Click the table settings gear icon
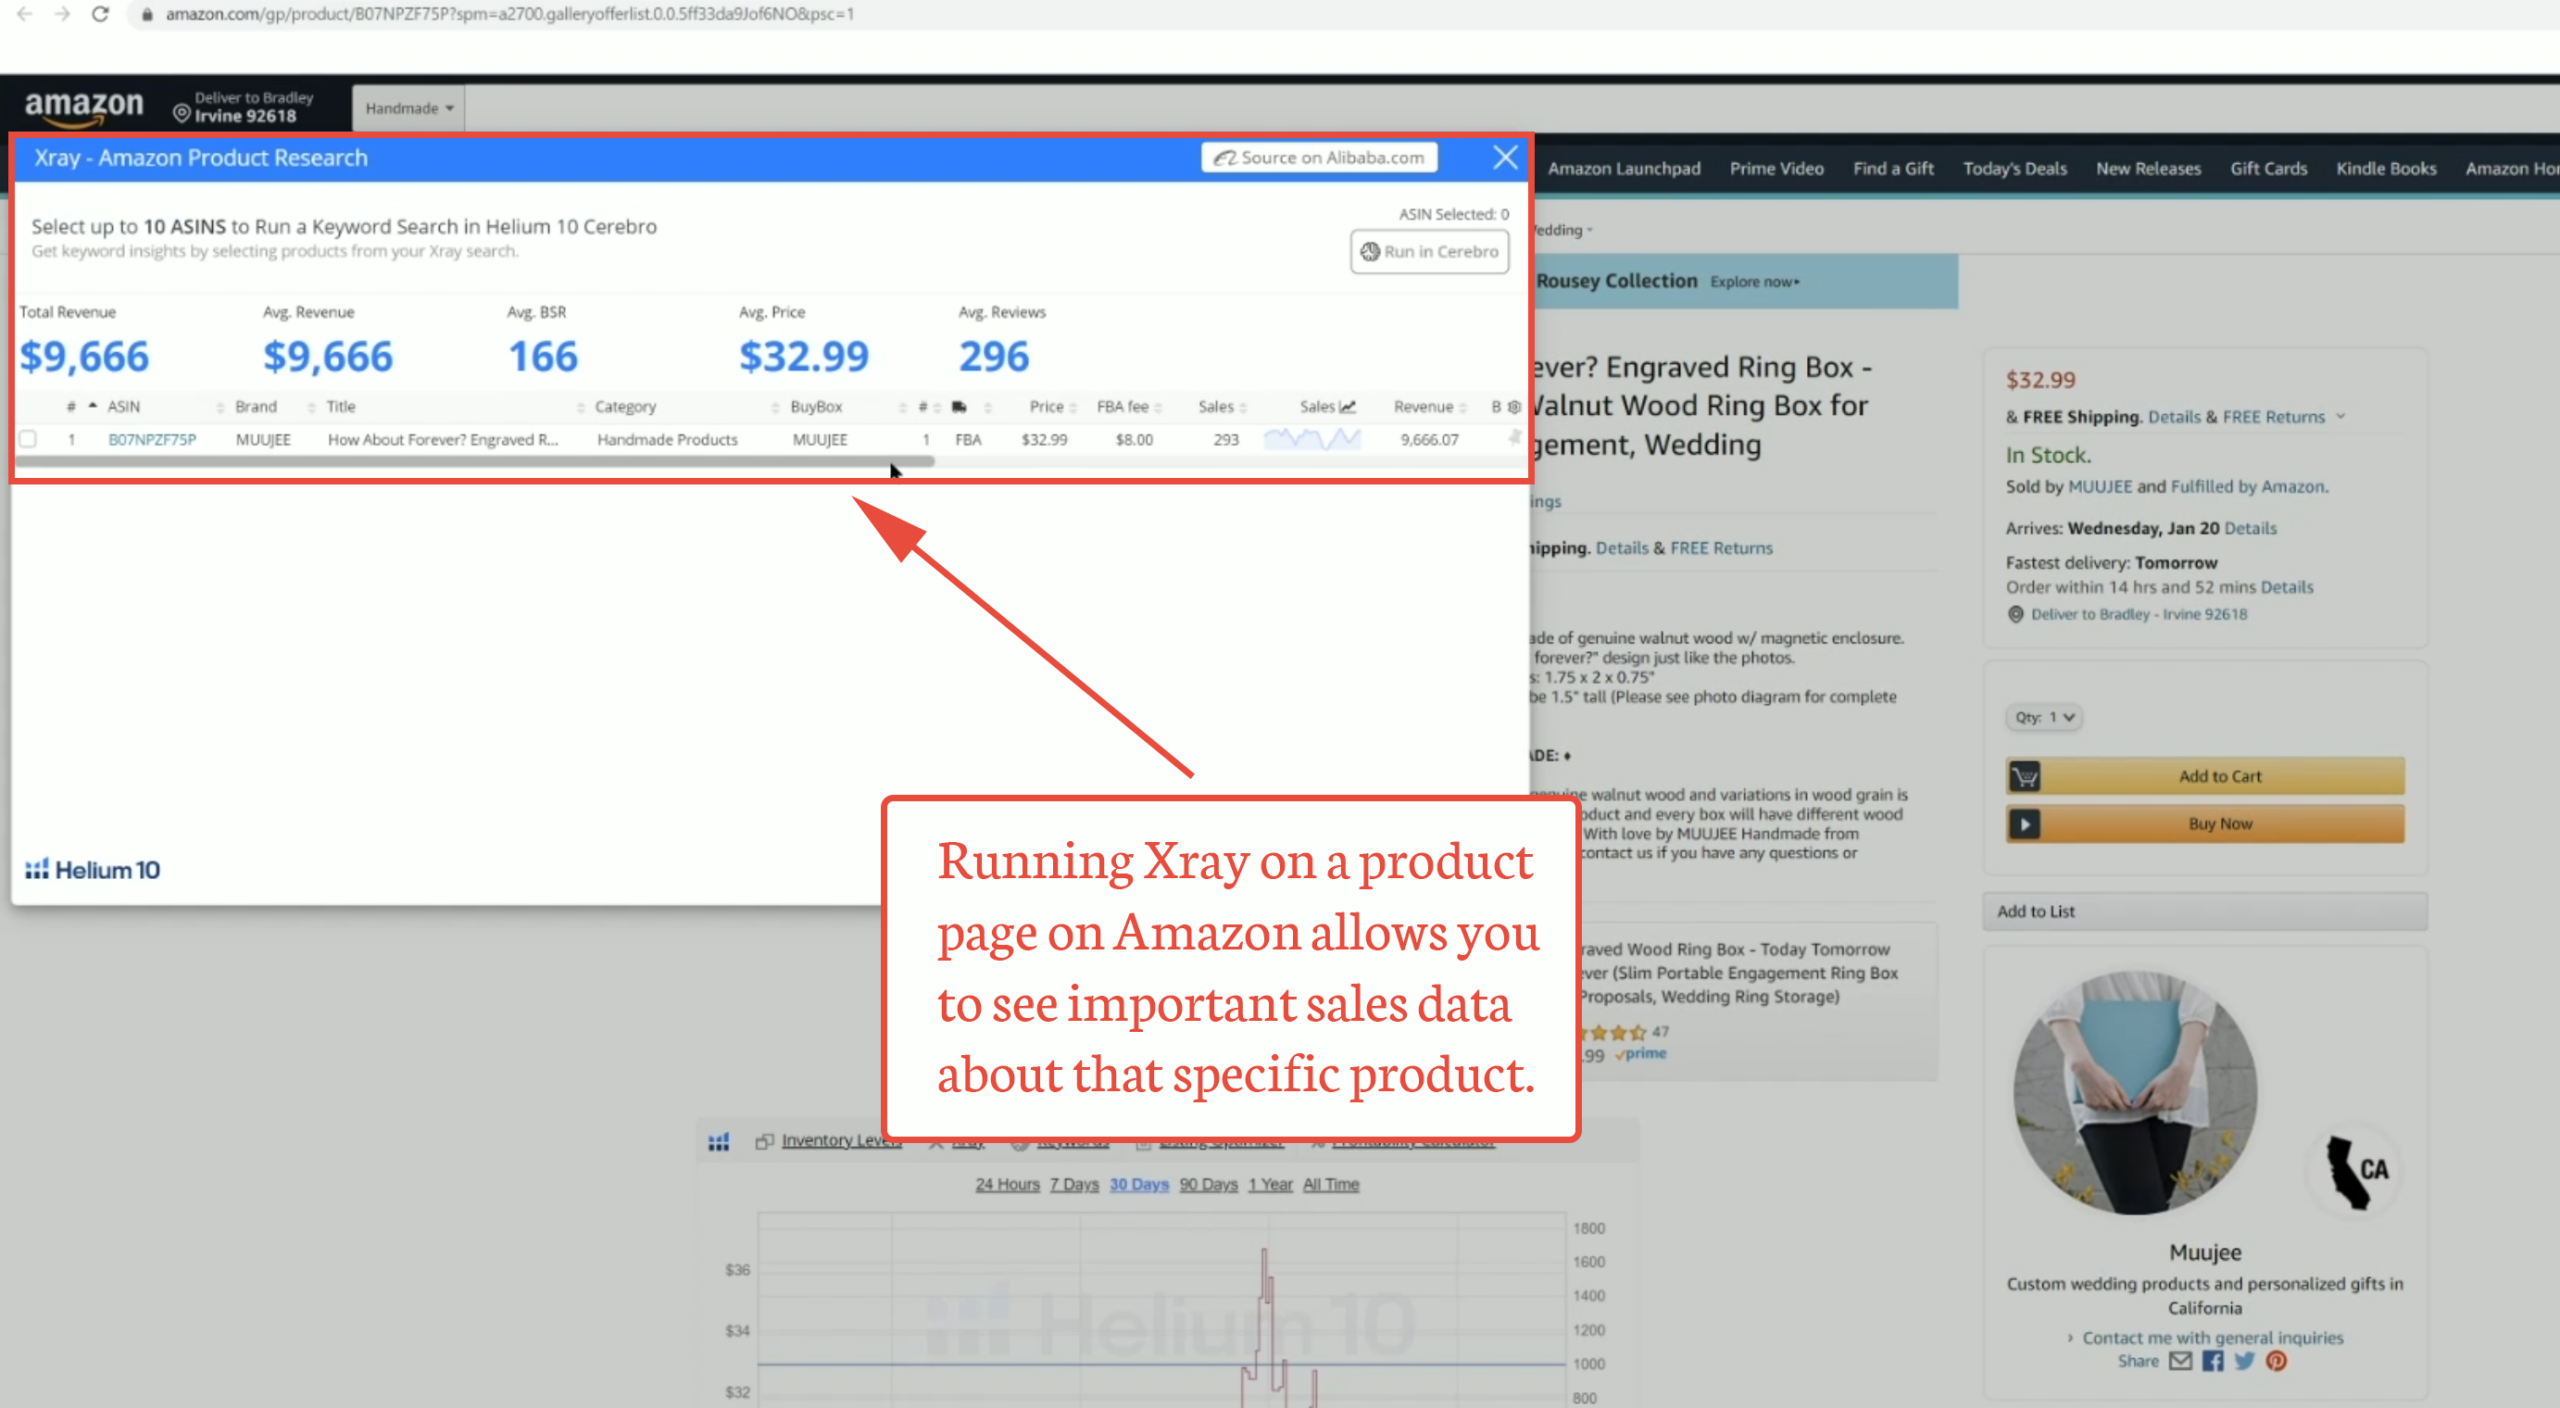 (x=1514, y=407)
